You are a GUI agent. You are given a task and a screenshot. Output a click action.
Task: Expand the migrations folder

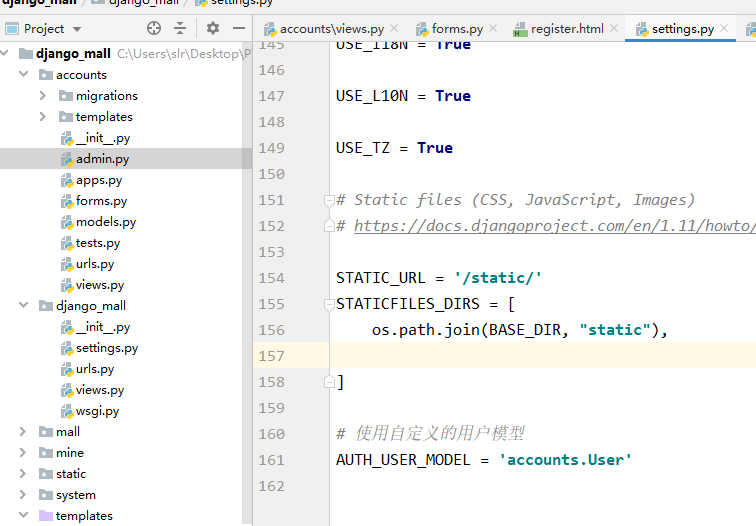click(x=42, y=95)
